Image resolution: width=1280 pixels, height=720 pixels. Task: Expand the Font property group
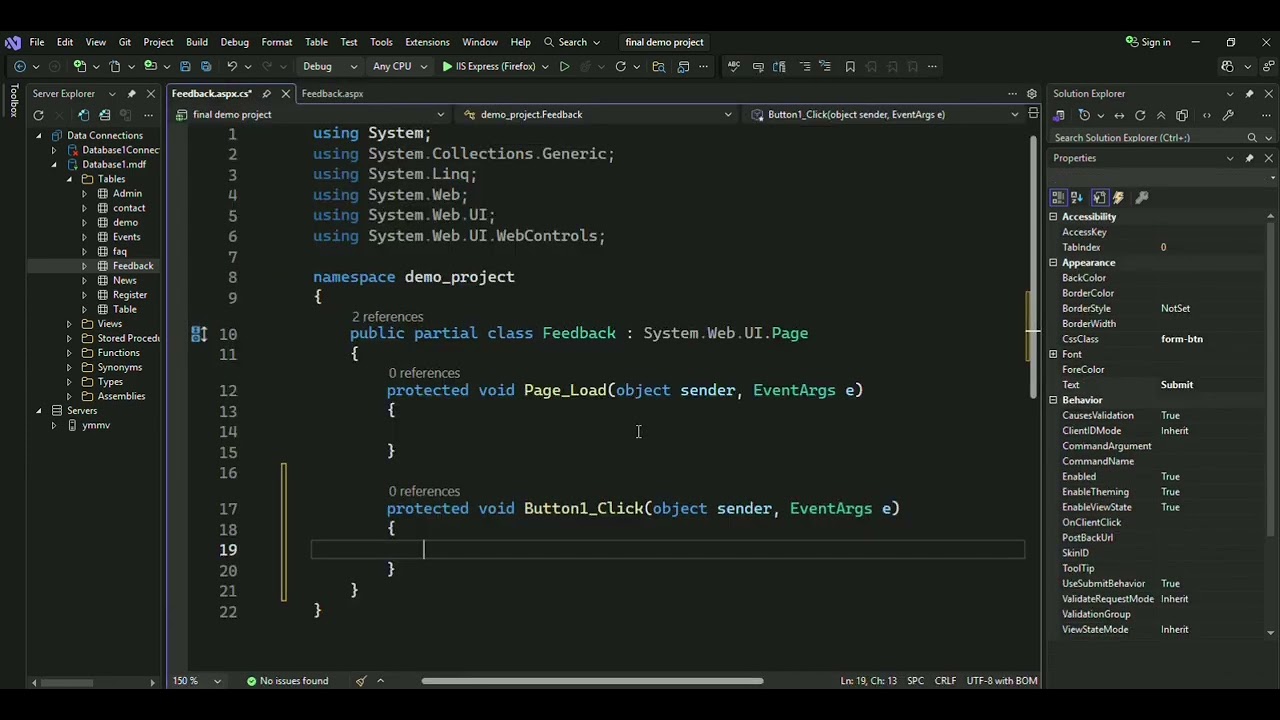(1053, 354)
